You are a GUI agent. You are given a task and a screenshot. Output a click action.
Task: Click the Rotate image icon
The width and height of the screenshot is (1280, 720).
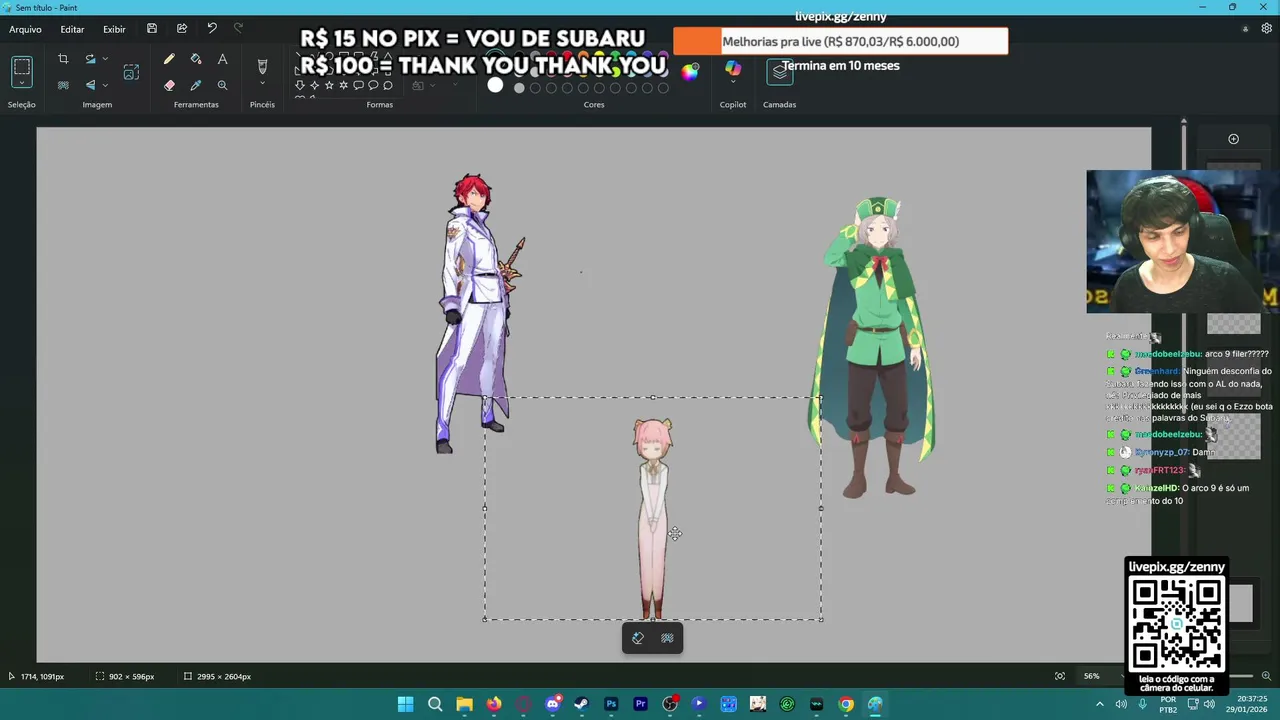pyautogui.click(x=90, y=59)
